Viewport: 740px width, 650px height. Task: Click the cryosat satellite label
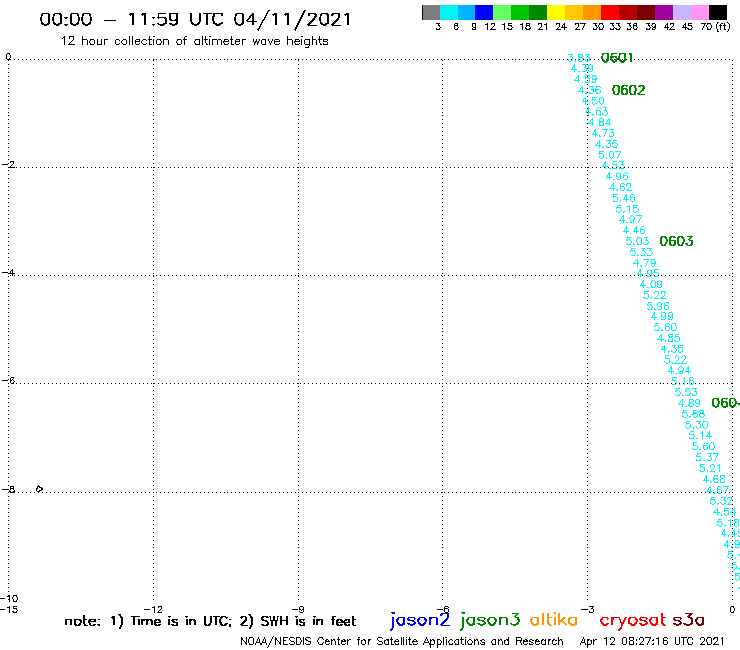(x=632, y=621)
